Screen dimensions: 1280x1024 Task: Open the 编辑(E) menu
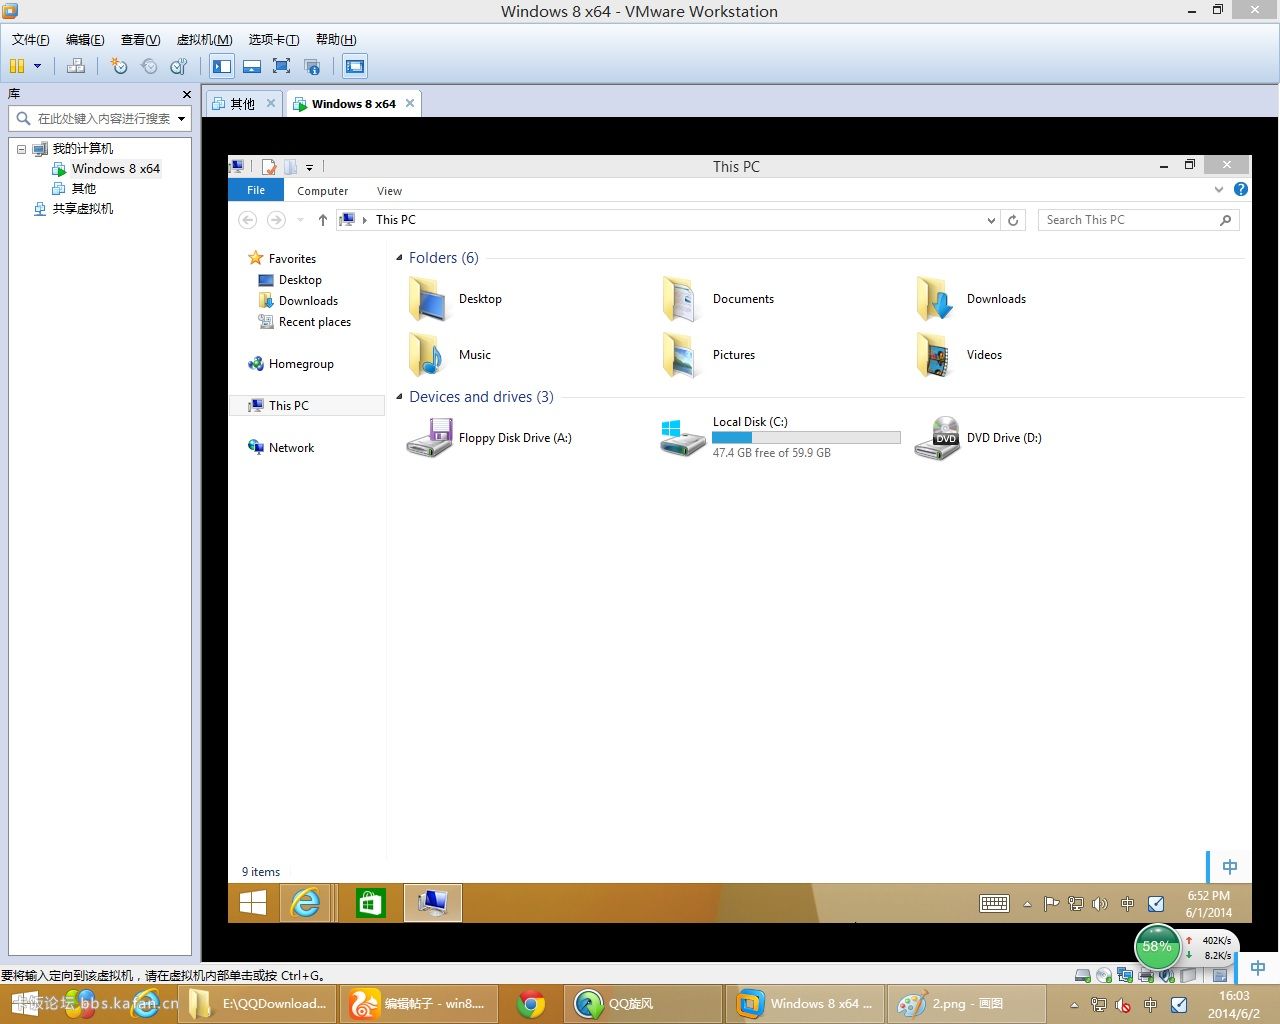pyautogui.click(x=85, y=40)
